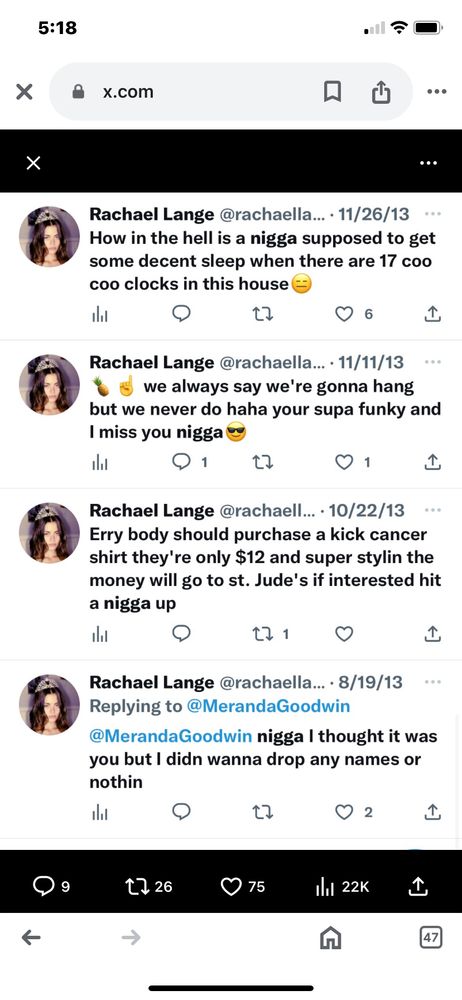
Task: Open browser three-dot menu beside address bar
Action: (437, 92)
